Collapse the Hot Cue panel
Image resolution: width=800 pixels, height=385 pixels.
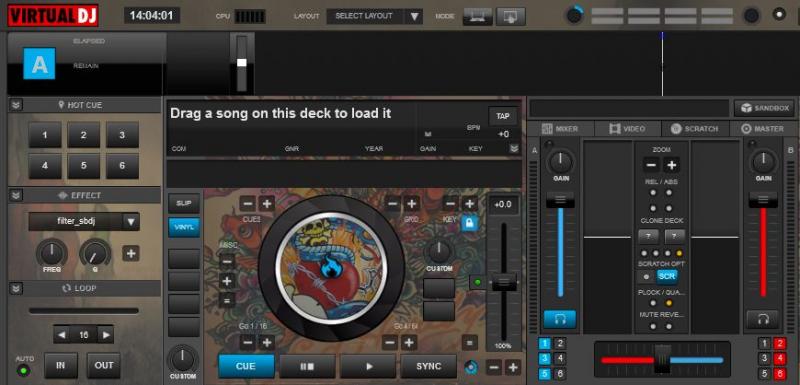point(16,105)
